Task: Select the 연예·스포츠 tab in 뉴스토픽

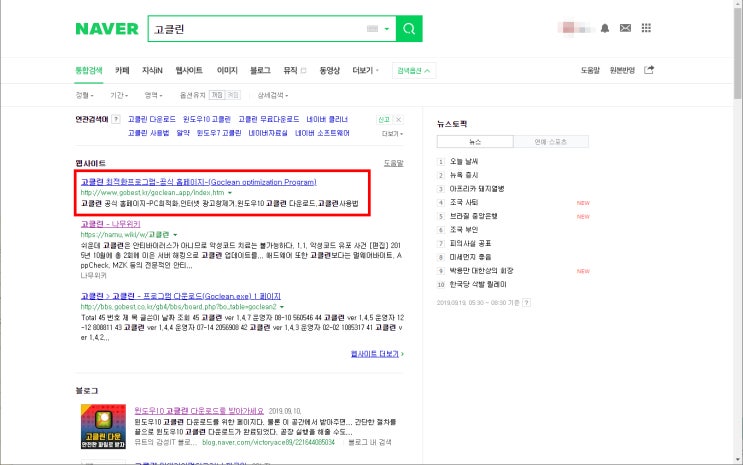Action: [x=551, y=142]
